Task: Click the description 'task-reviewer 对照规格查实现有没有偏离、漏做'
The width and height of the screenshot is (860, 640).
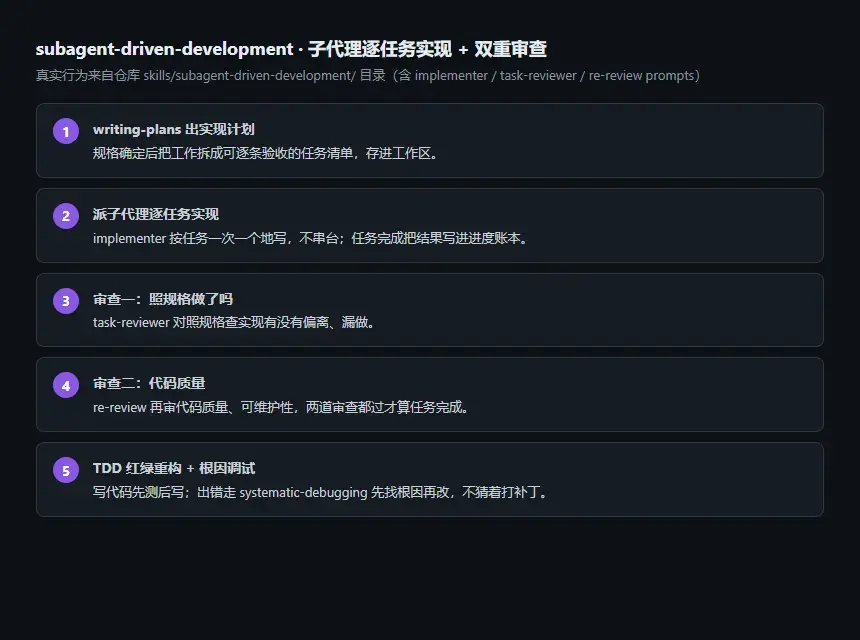Action: click(x=234, y=322)
